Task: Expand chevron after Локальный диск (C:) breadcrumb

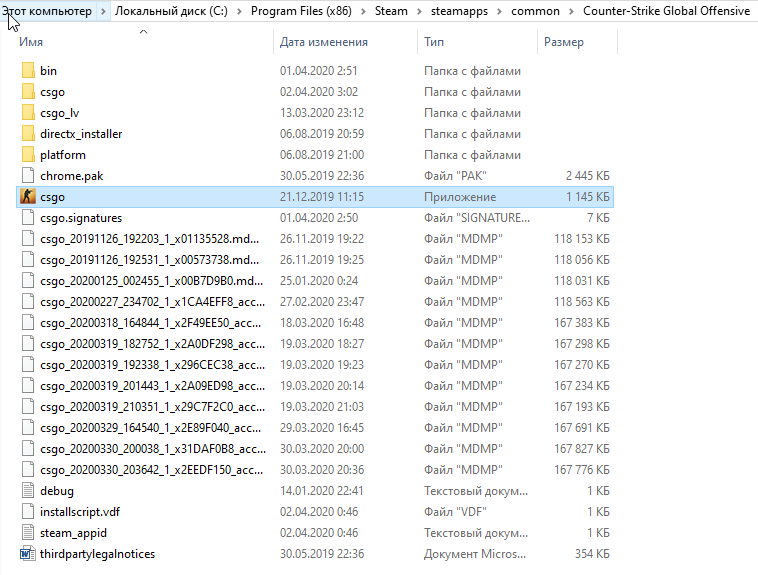Action: point(239,11)
